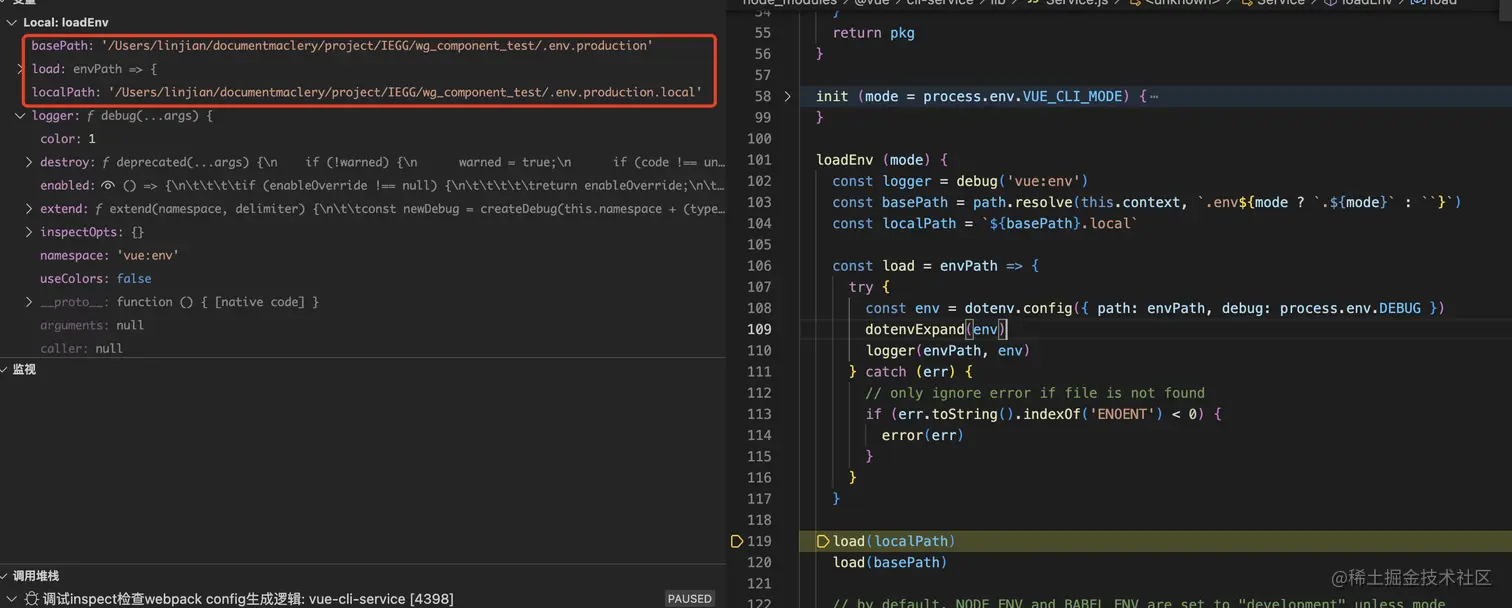Collapse the logger variable node
Viewport: 1512px width, 608px height.
pyautogui.click(x=21, y=116)
